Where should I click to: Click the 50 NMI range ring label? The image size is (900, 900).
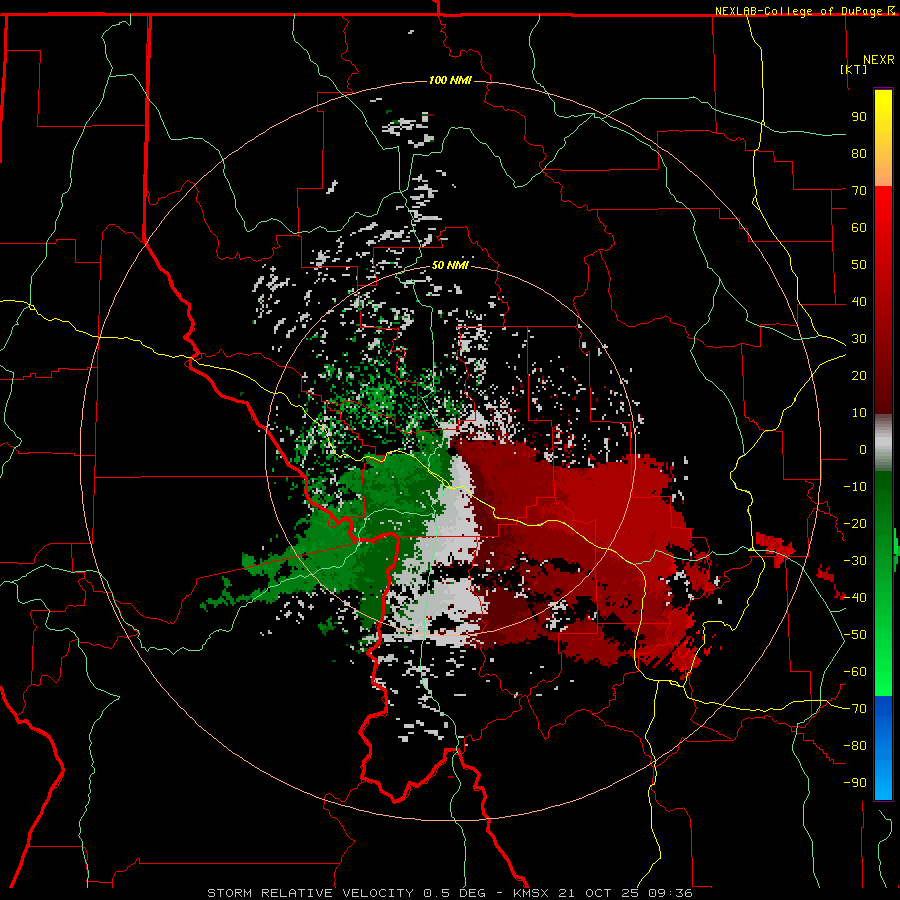450,265
